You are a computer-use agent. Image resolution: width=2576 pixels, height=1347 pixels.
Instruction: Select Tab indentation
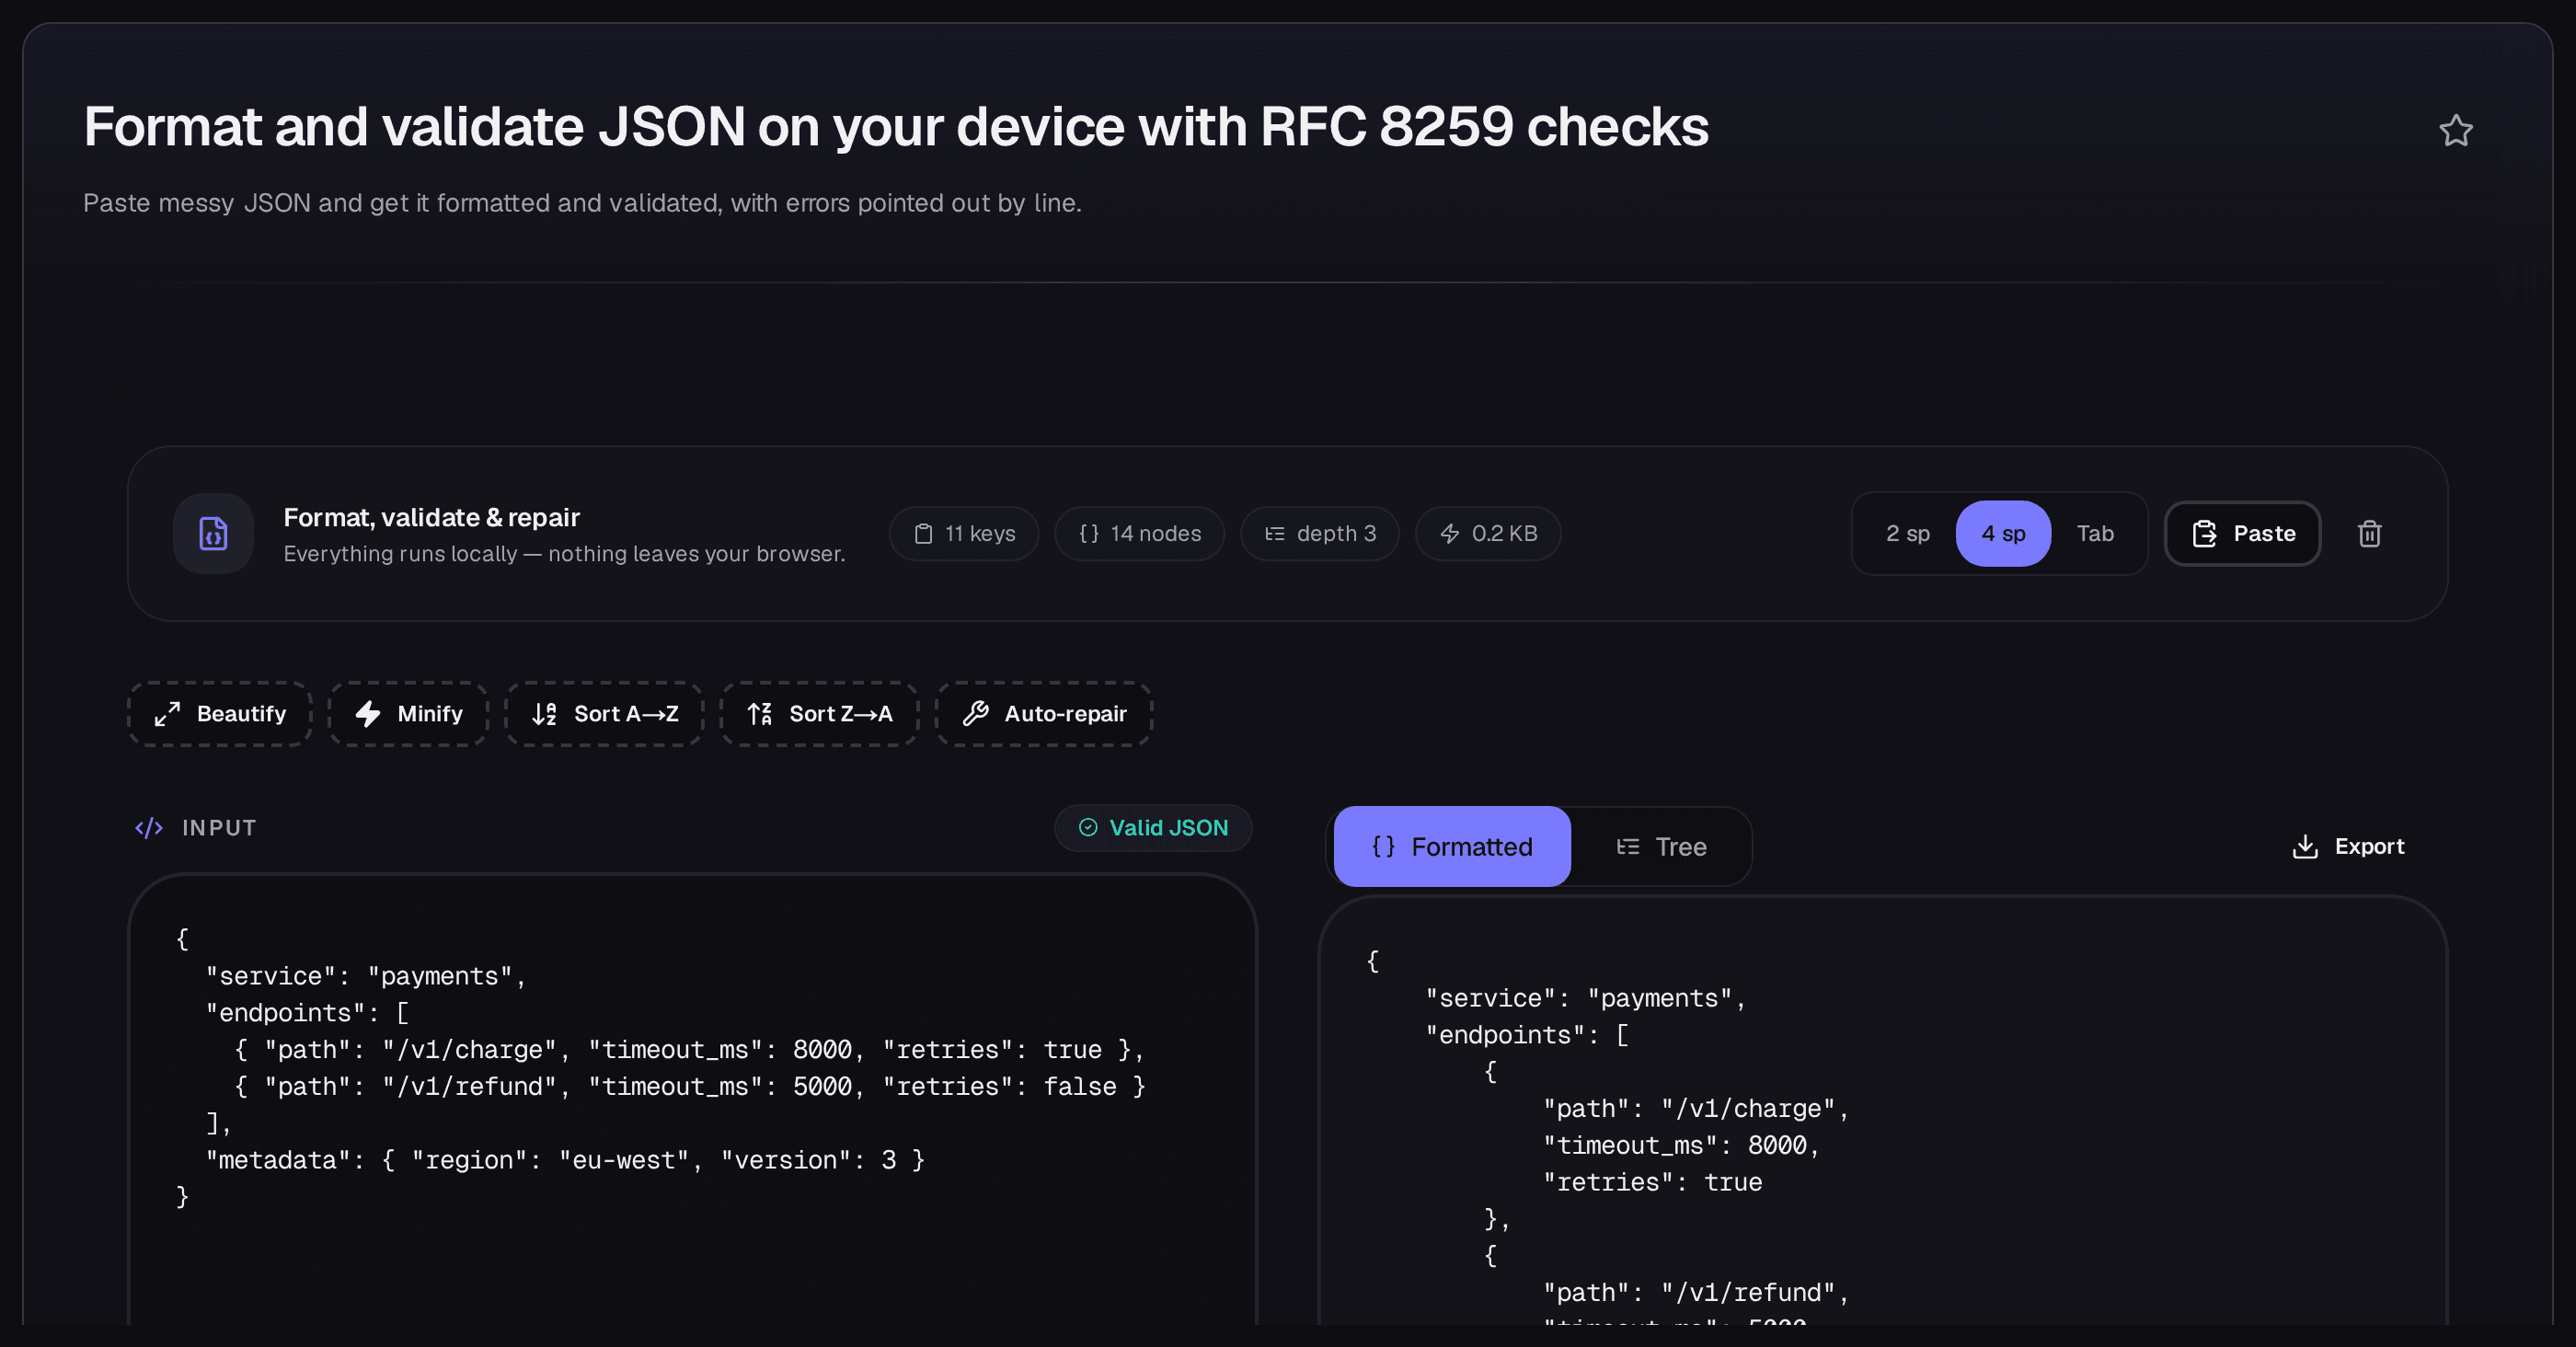click(2095, 533)
